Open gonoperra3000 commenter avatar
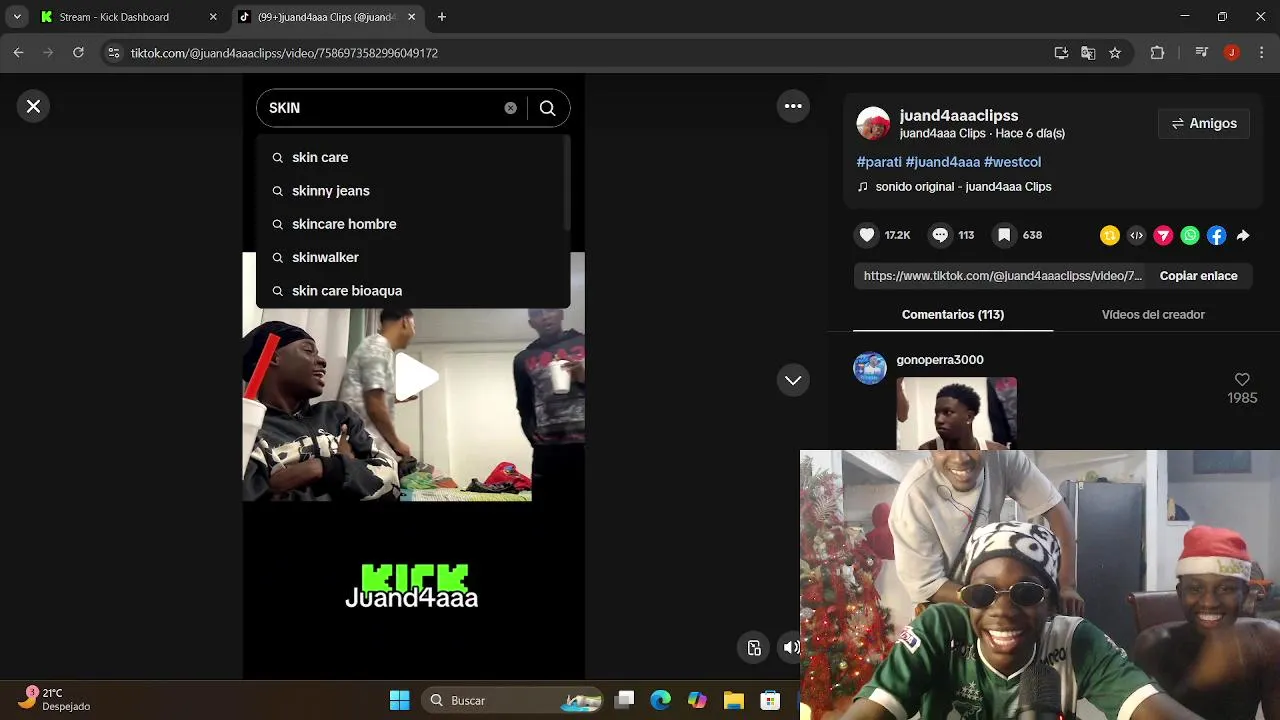Image resolution: width=1280 pixels, height=720 pixels. click(x=870, y=368)
